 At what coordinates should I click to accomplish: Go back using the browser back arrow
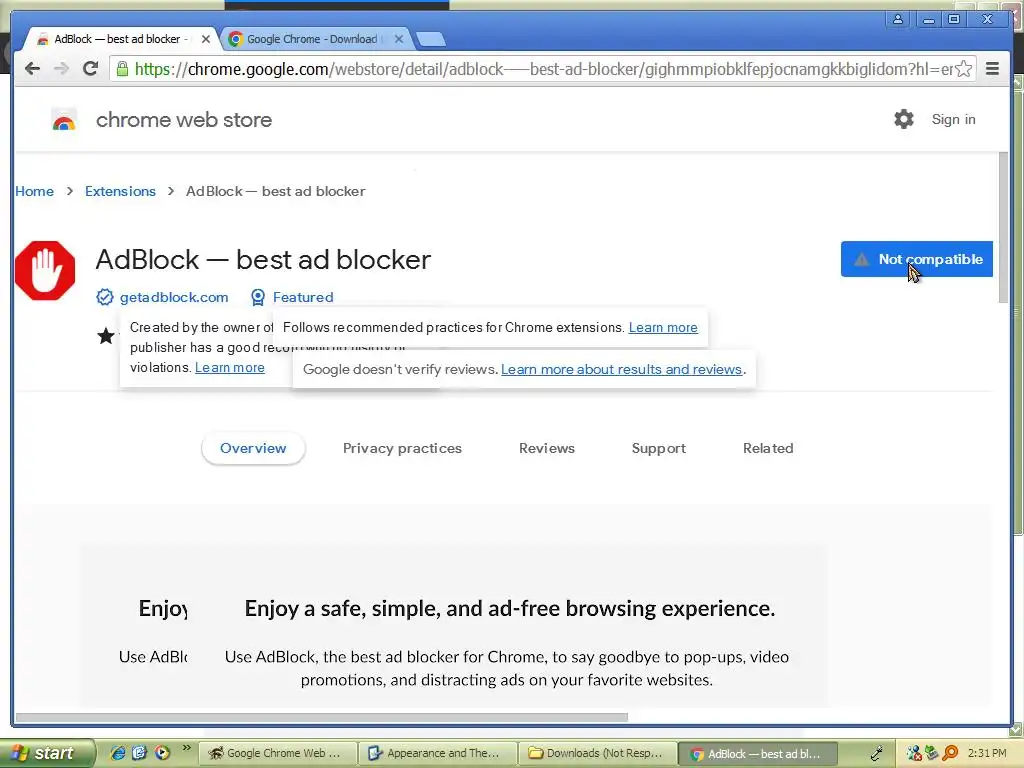(x=32, y=69)
